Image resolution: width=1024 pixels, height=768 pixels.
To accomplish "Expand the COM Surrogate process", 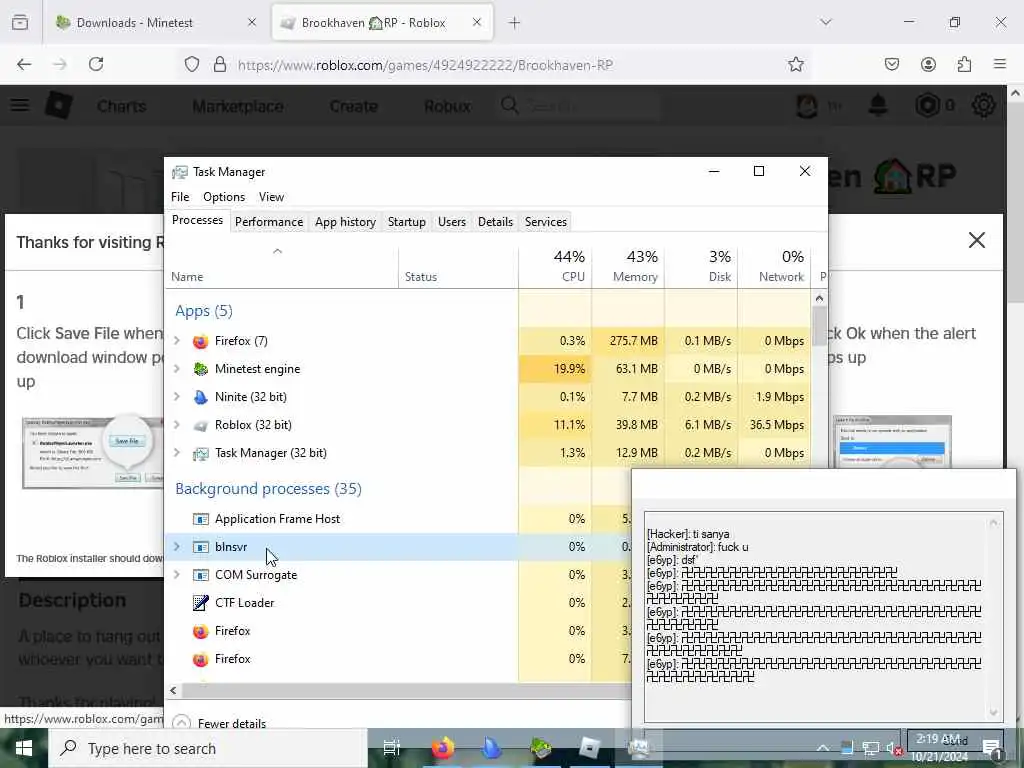I will click(177, 575).
